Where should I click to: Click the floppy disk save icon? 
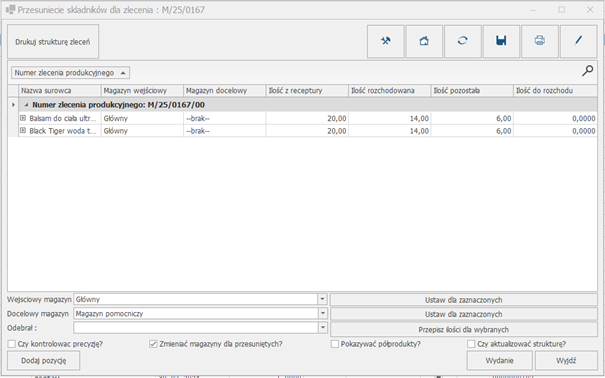pos(501,41)
